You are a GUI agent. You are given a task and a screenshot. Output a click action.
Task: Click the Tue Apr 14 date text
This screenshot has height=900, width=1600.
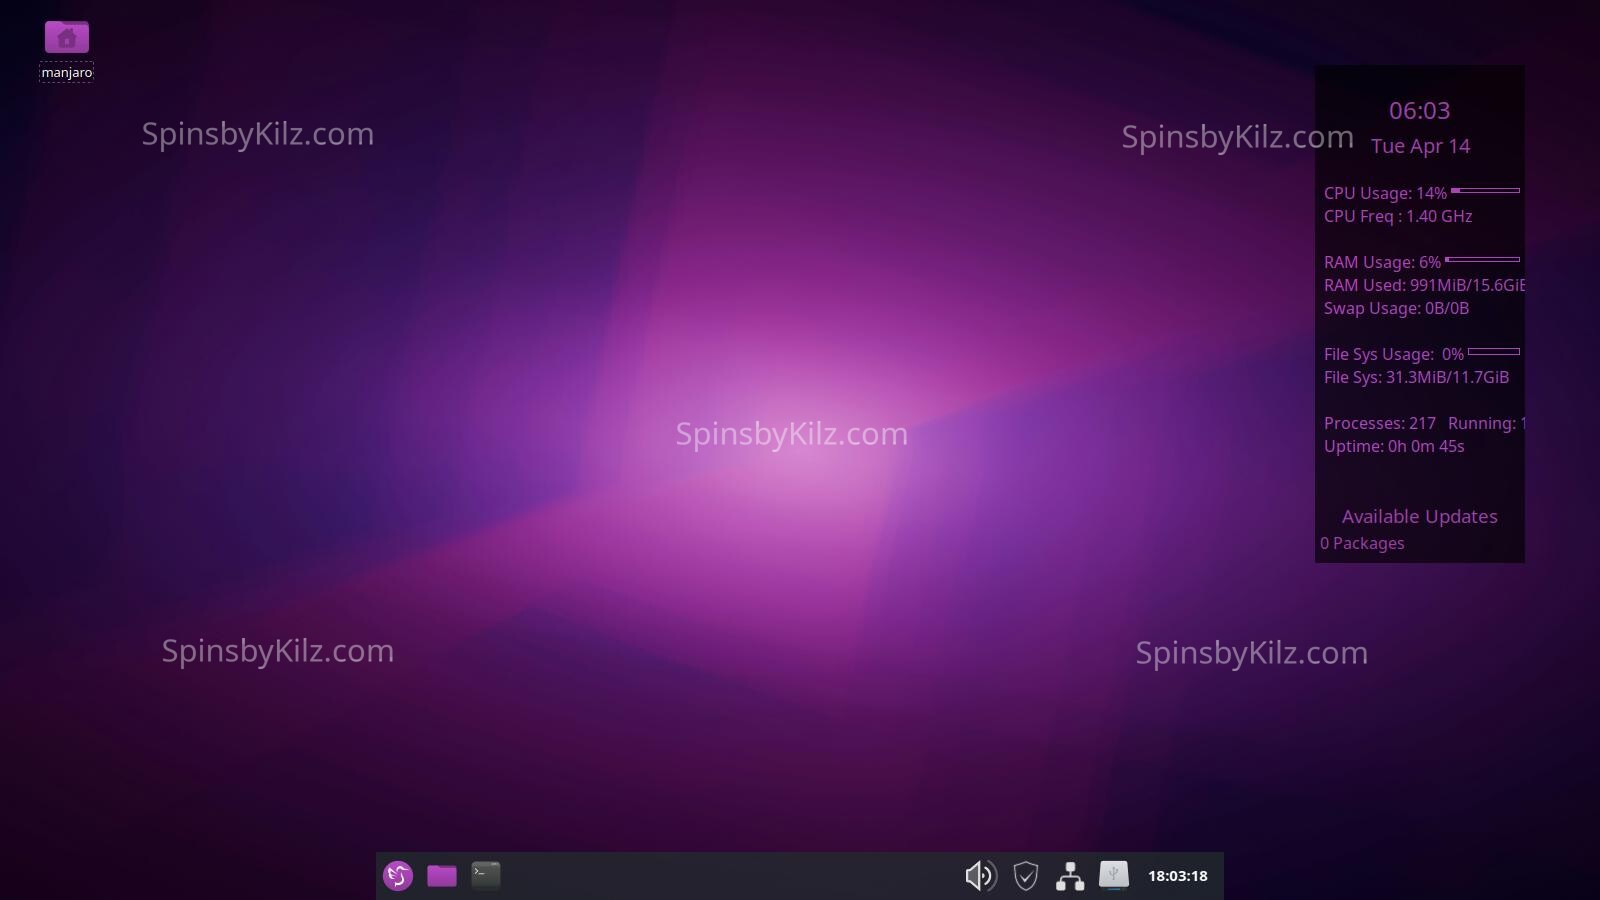coord(1420,146)
